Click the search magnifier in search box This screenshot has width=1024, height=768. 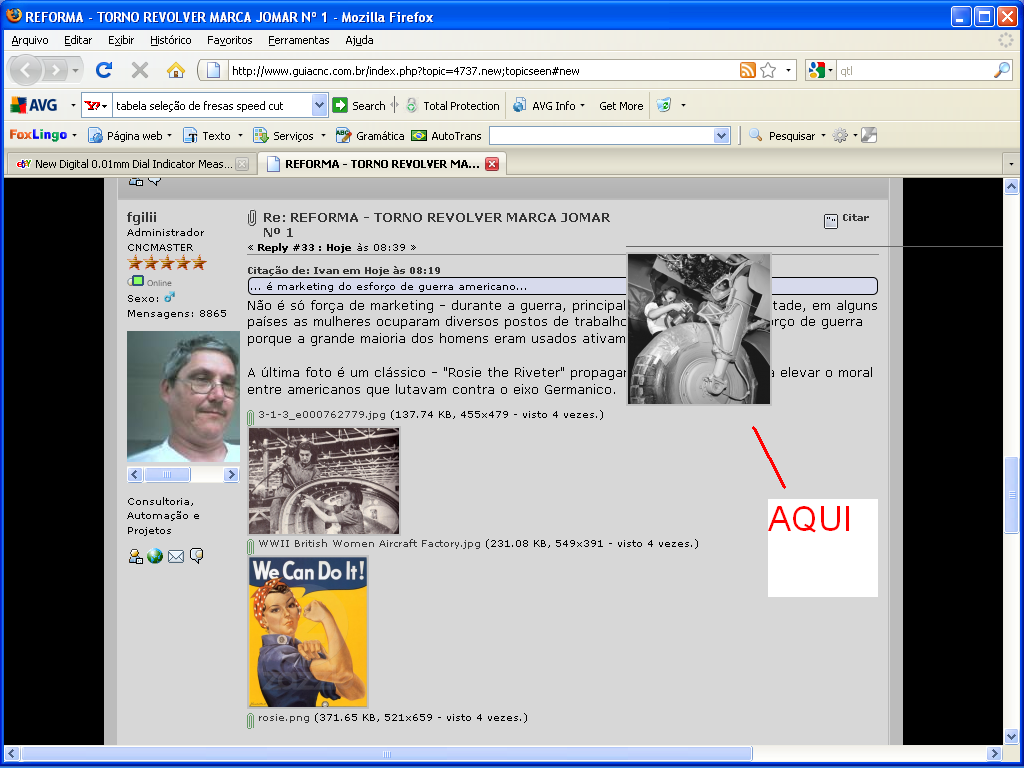click(1002, 70)
